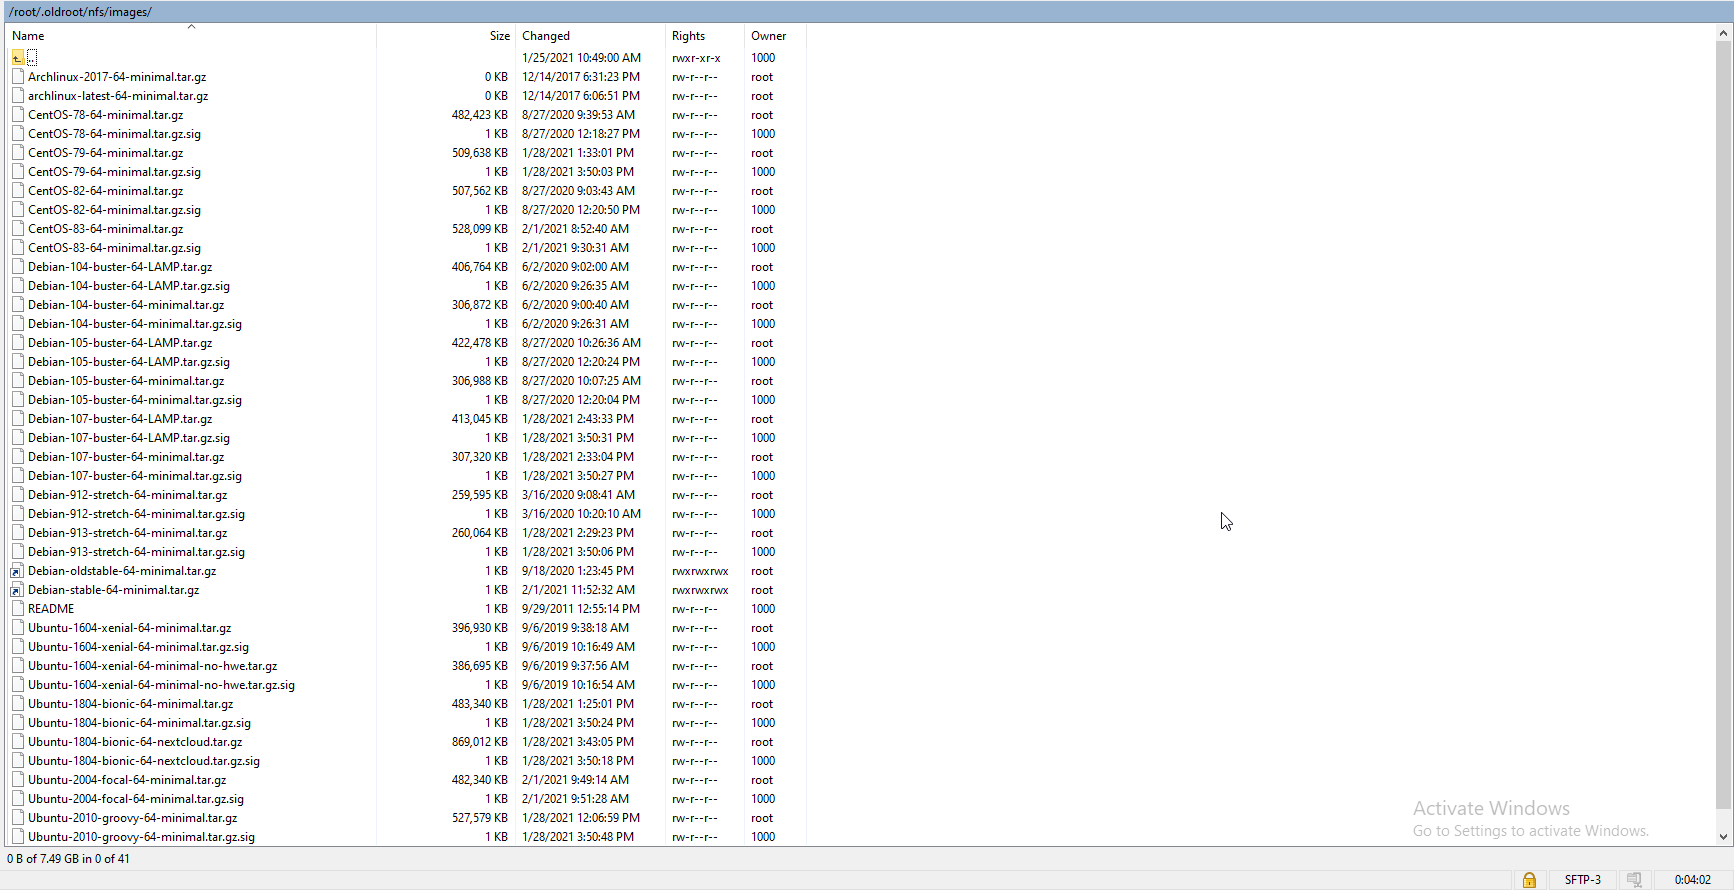
Task: Select file Debian-913-stretch-64-minimal.tar.gz
Action: click(127, 533)
